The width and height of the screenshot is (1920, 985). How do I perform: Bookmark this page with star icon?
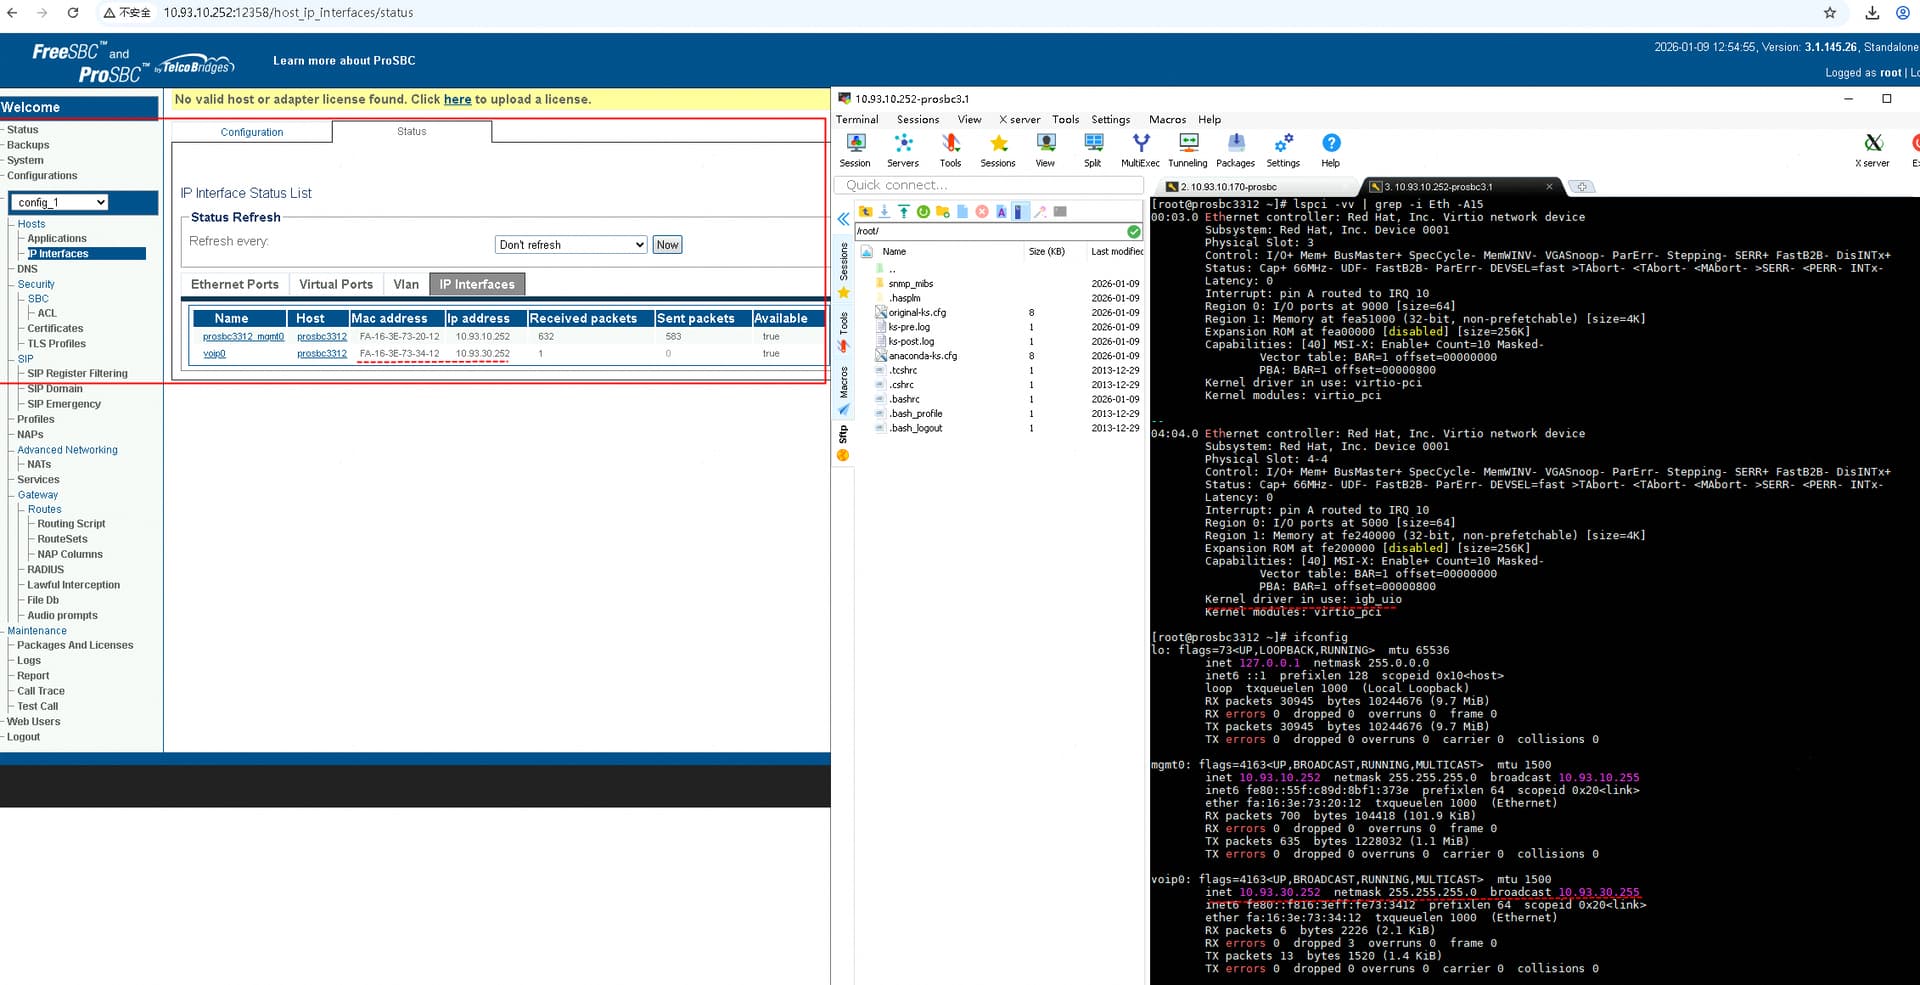[1829, 13]
